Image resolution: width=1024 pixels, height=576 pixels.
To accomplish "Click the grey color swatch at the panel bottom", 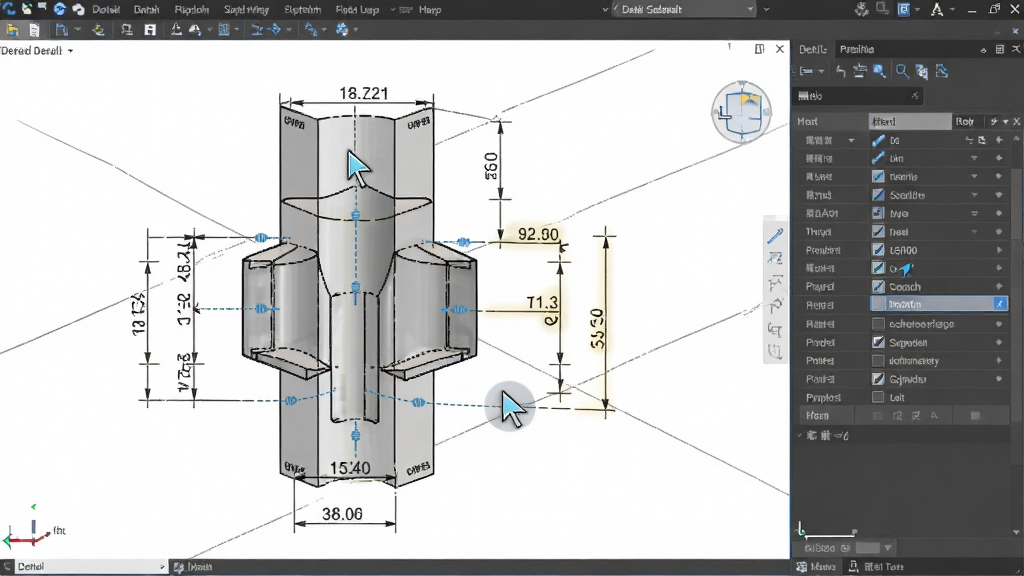I will (x=867, y=548).
